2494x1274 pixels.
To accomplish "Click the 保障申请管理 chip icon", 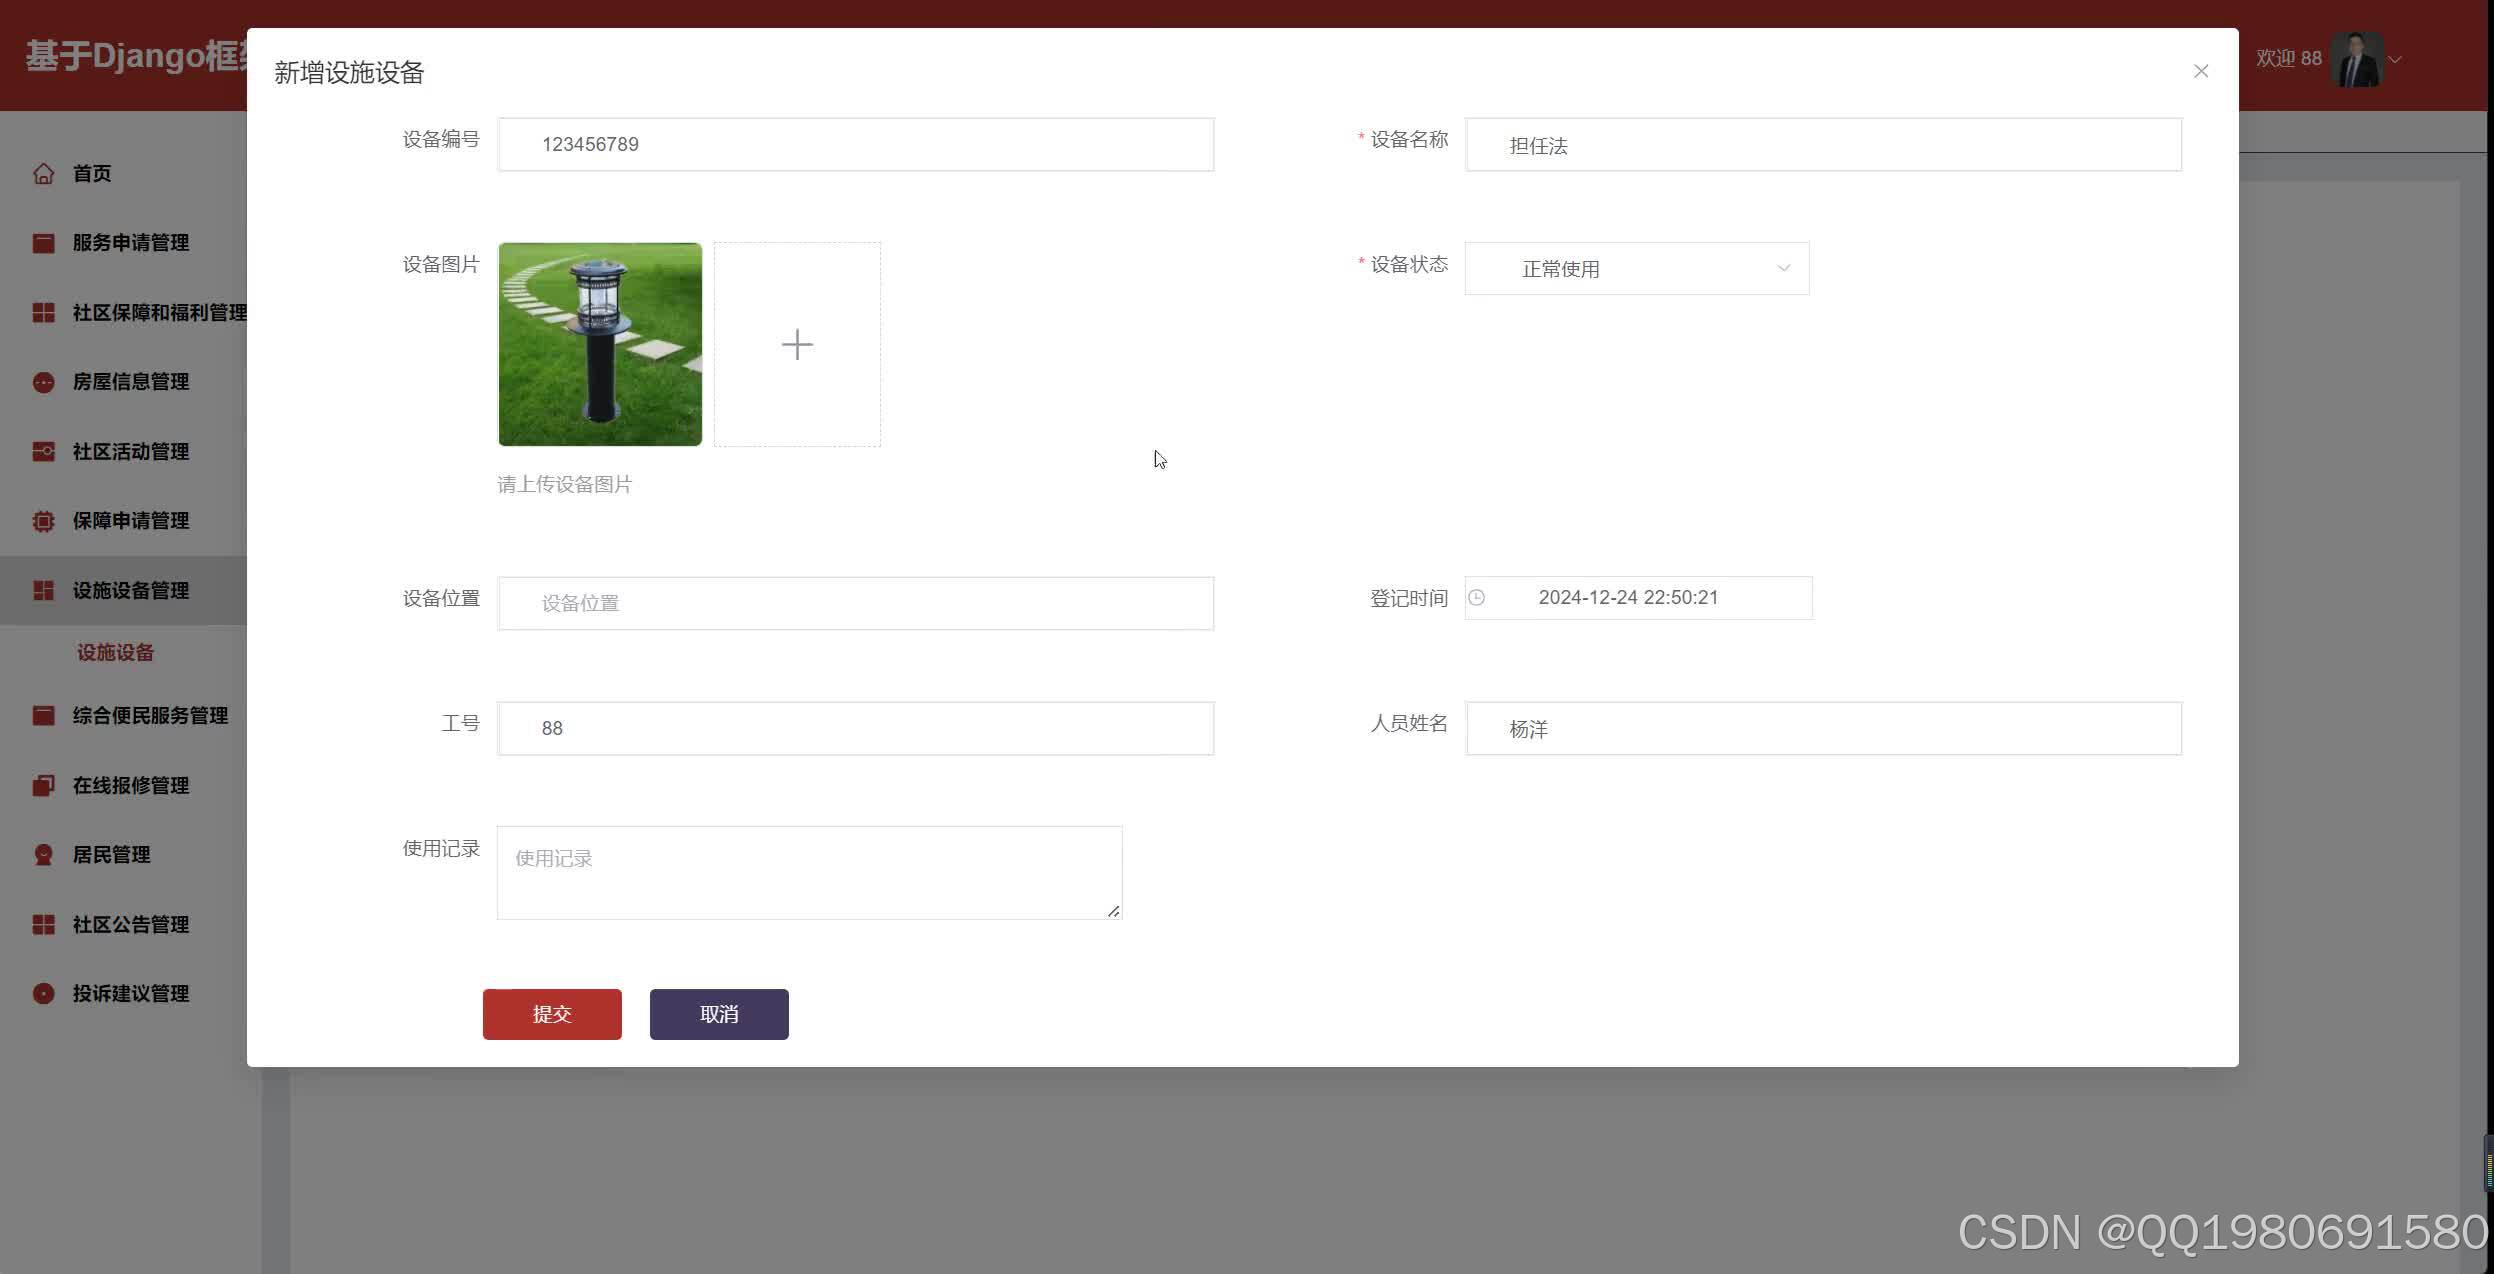I will click(43, 521).
